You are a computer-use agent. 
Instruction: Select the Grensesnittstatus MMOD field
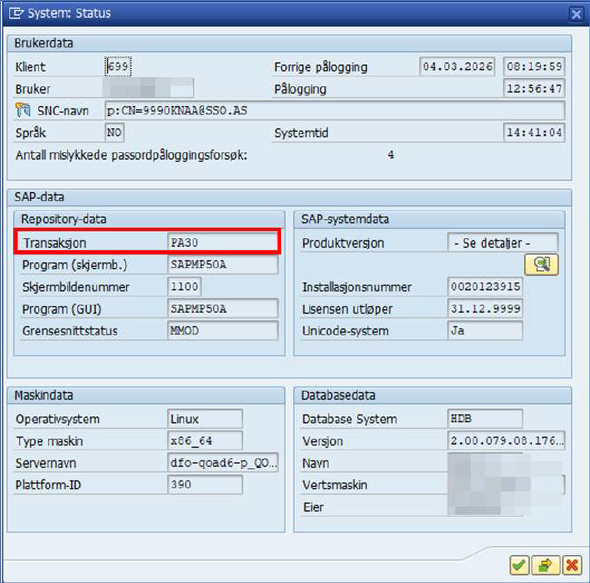point(223,331)
